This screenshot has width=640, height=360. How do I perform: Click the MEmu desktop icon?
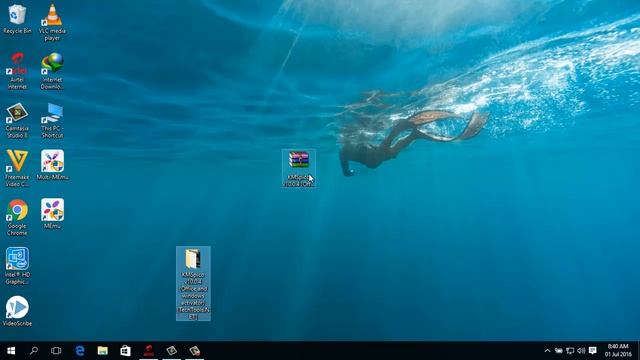pyautogui.click(x=52, y=213)
